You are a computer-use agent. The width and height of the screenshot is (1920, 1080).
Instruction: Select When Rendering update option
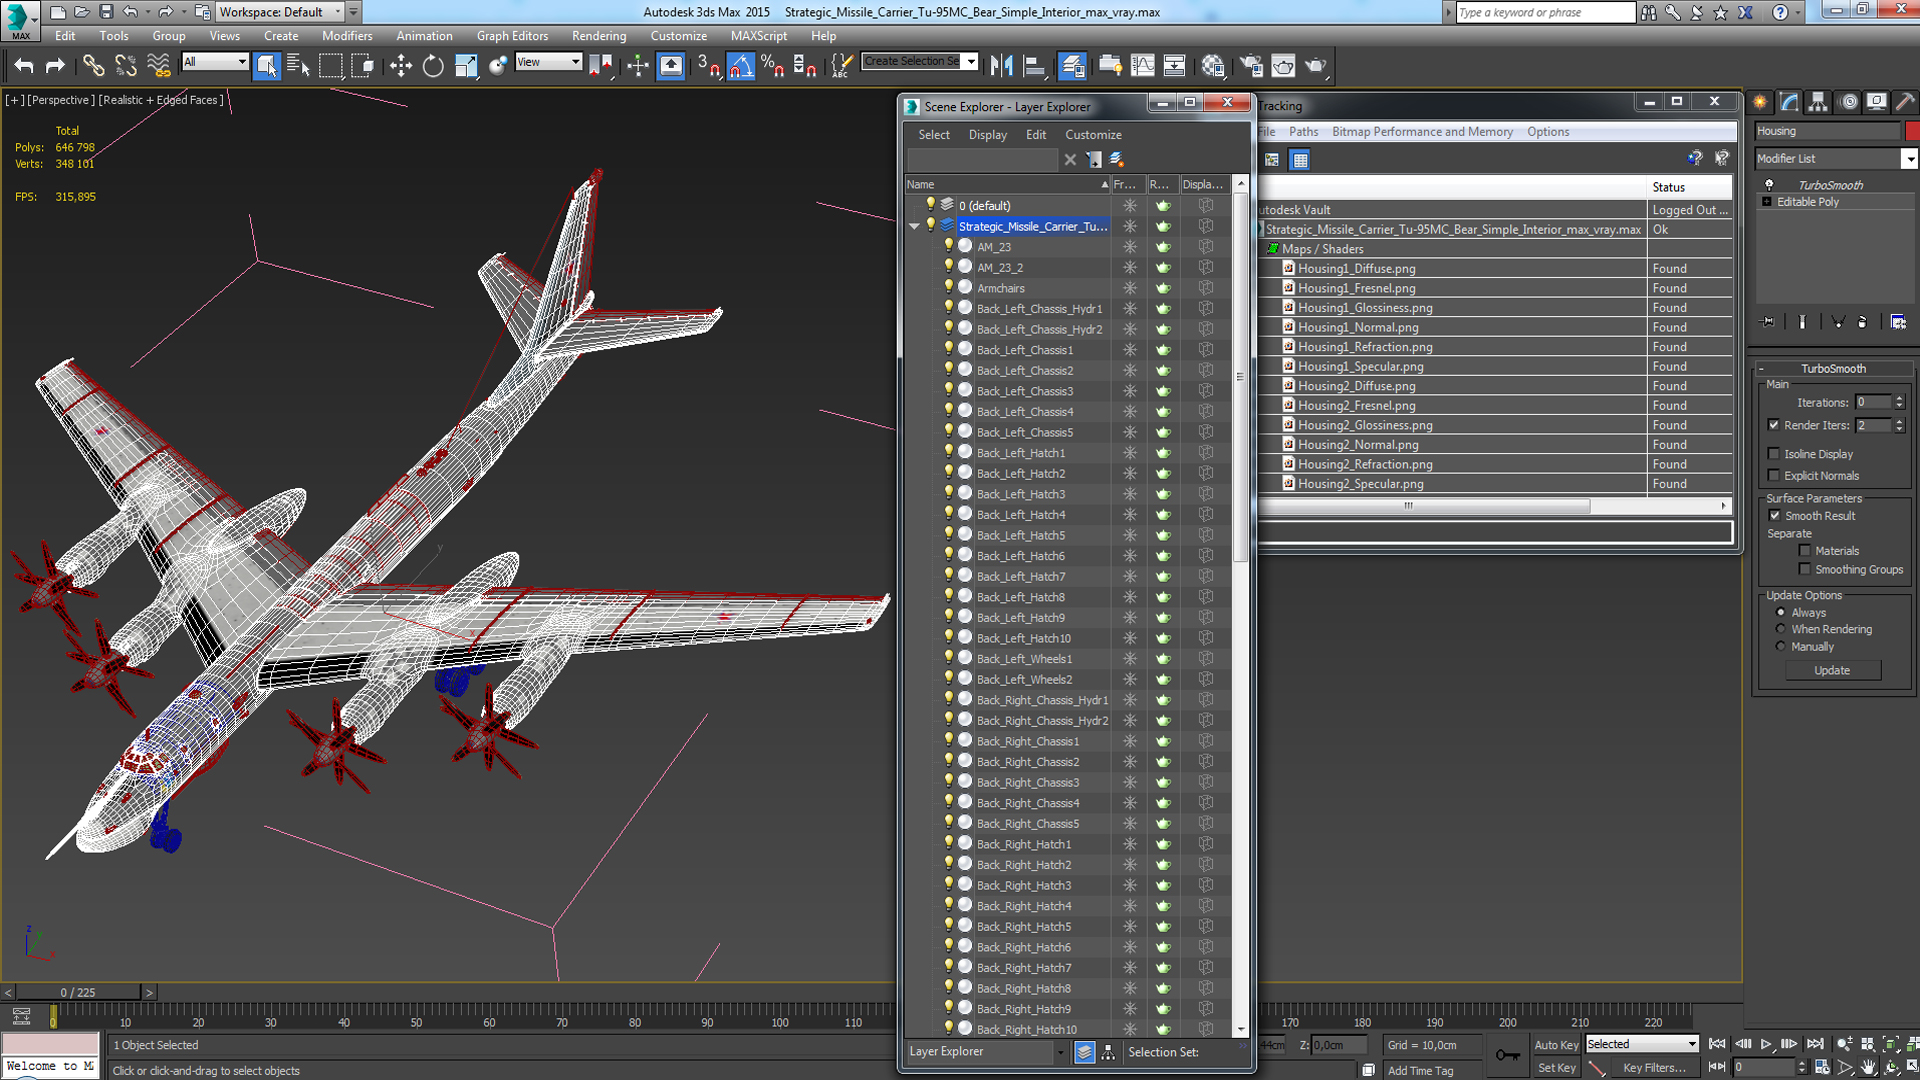1781,629
